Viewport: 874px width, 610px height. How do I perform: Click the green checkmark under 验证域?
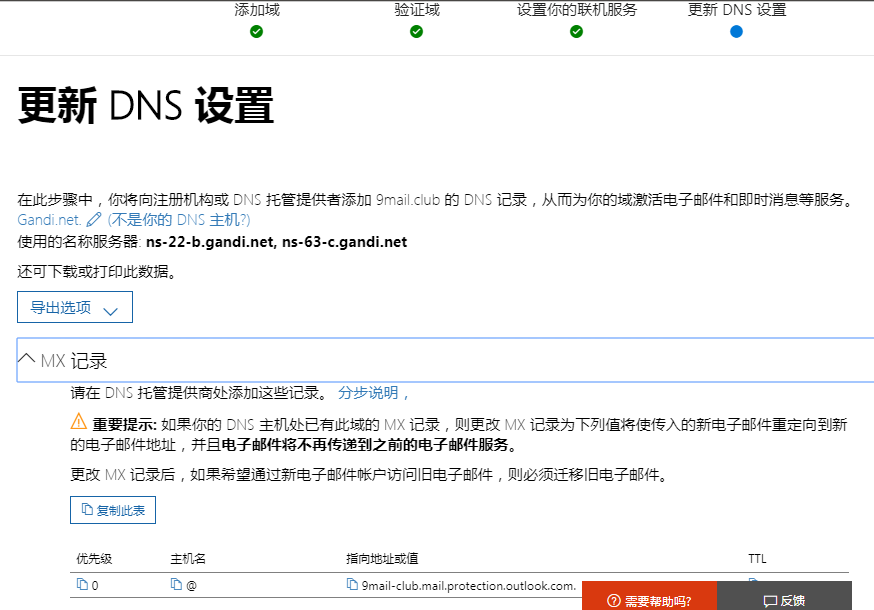(416, 31)
